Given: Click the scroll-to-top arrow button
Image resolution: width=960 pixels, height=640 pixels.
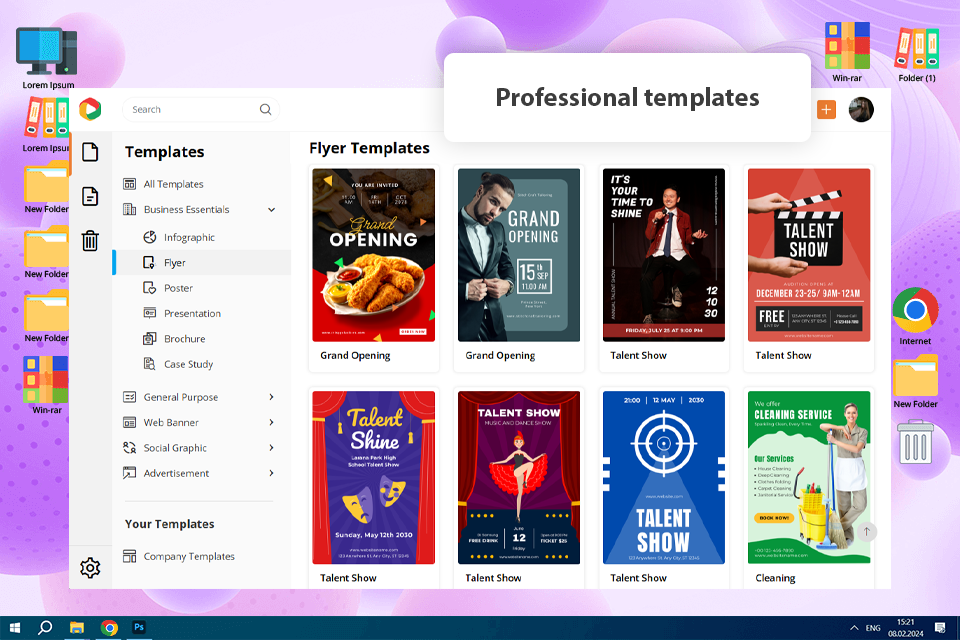Looking at the screenshot, I should [866, 532].
